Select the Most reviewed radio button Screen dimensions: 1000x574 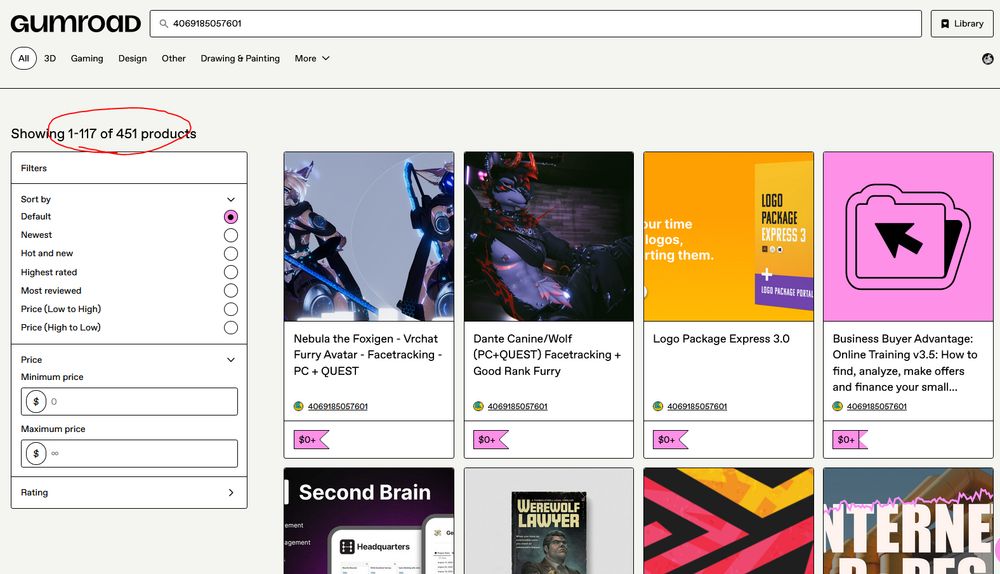(231, 291)
